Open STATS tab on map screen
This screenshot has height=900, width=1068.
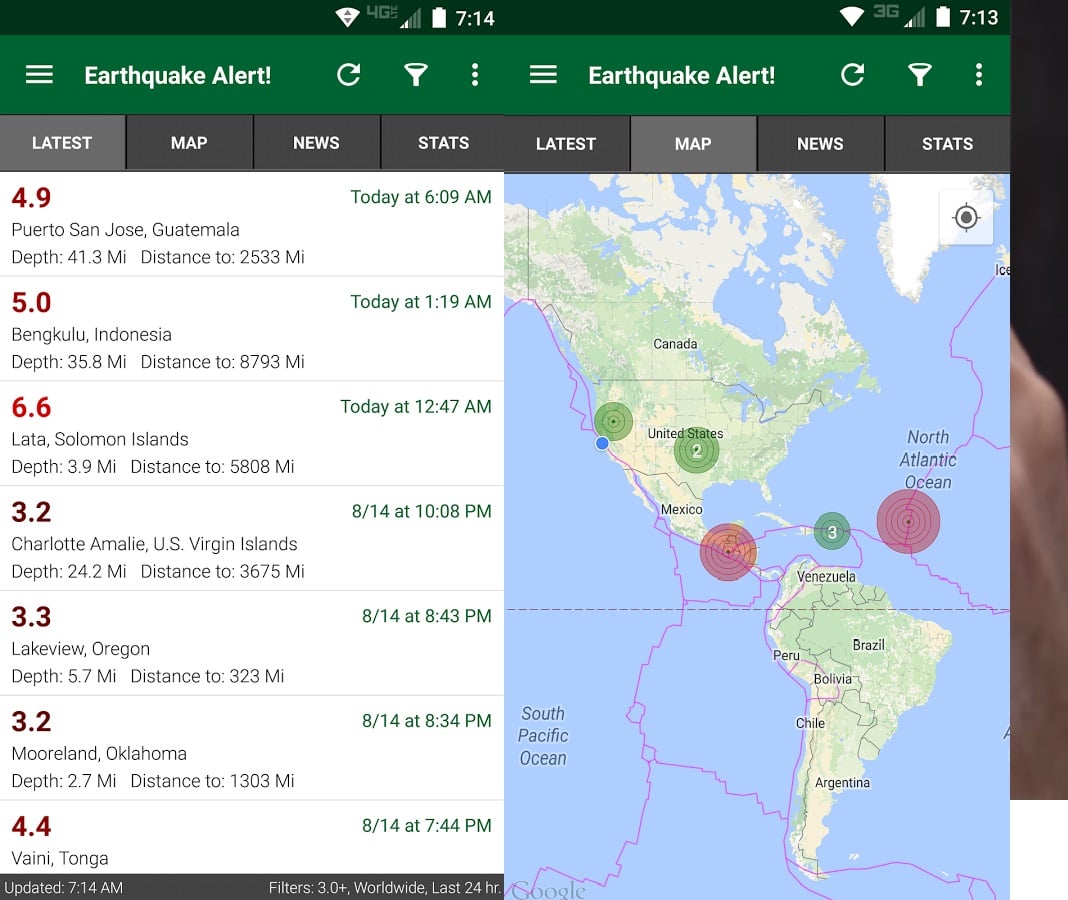point(947,144)
